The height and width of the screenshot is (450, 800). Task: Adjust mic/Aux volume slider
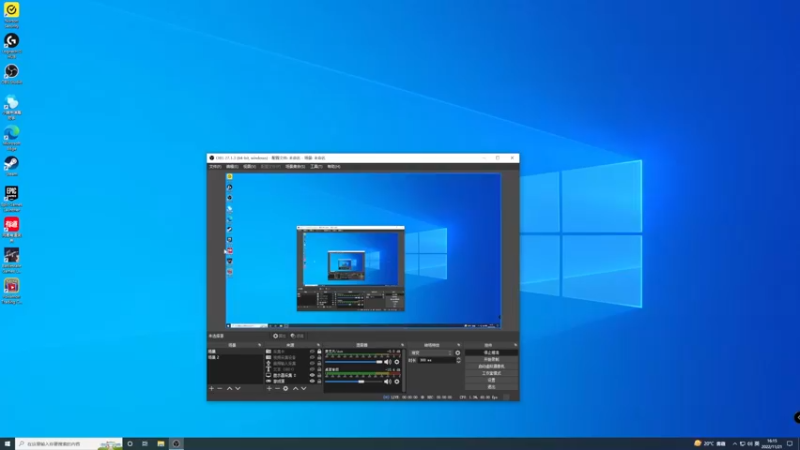[x=354, y=362]
